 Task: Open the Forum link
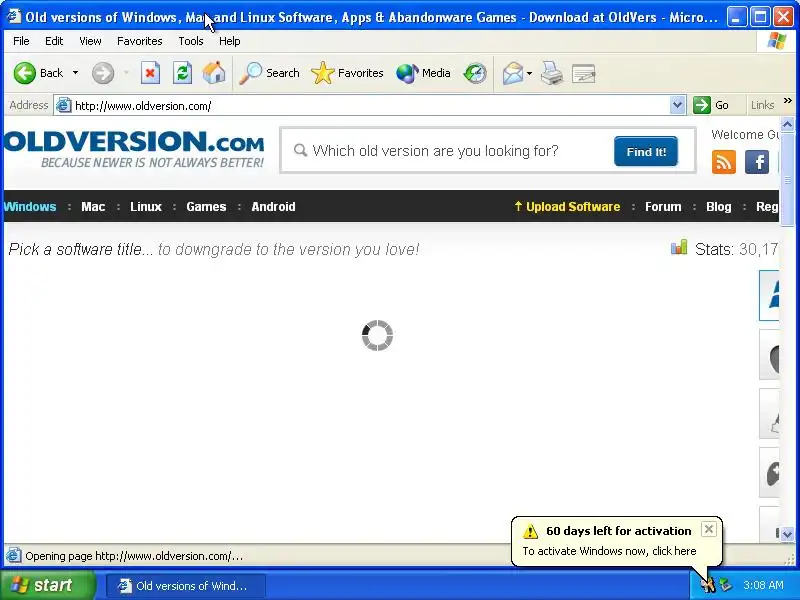pos(663,207)
